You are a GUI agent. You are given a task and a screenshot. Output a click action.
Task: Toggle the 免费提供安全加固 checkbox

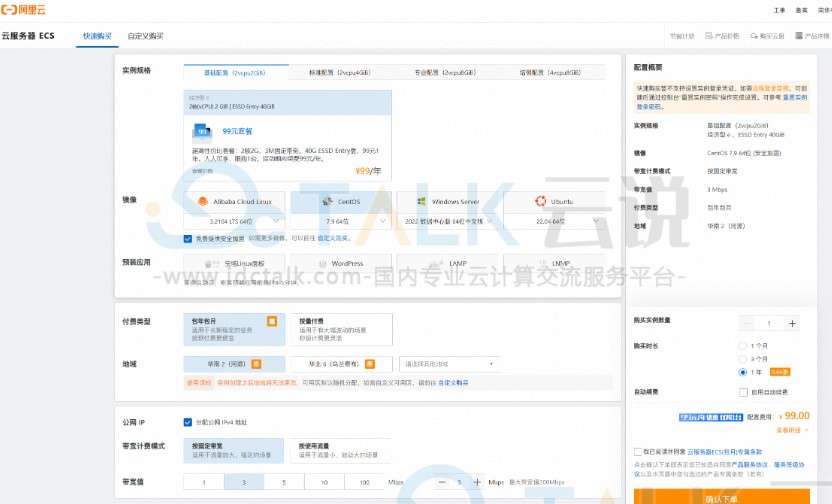click(x=187, y=239)
